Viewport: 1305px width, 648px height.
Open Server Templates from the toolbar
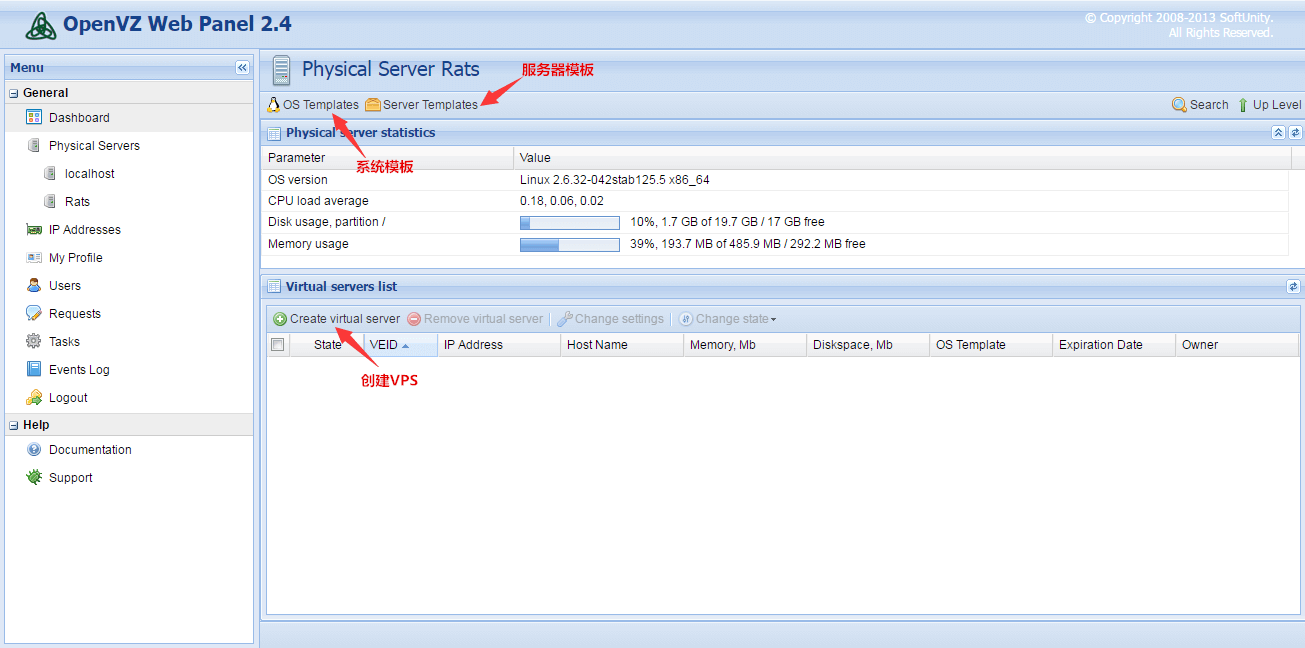pyautogui.click(x=421, y=105)
